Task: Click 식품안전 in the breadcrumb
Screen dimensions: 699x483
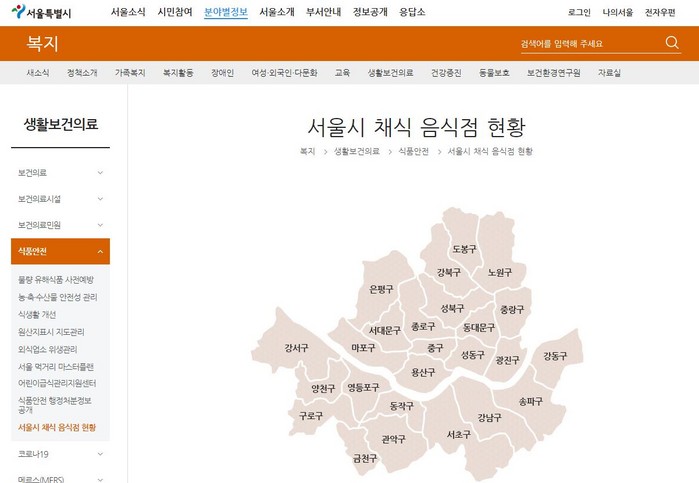Action: [413, 151]
